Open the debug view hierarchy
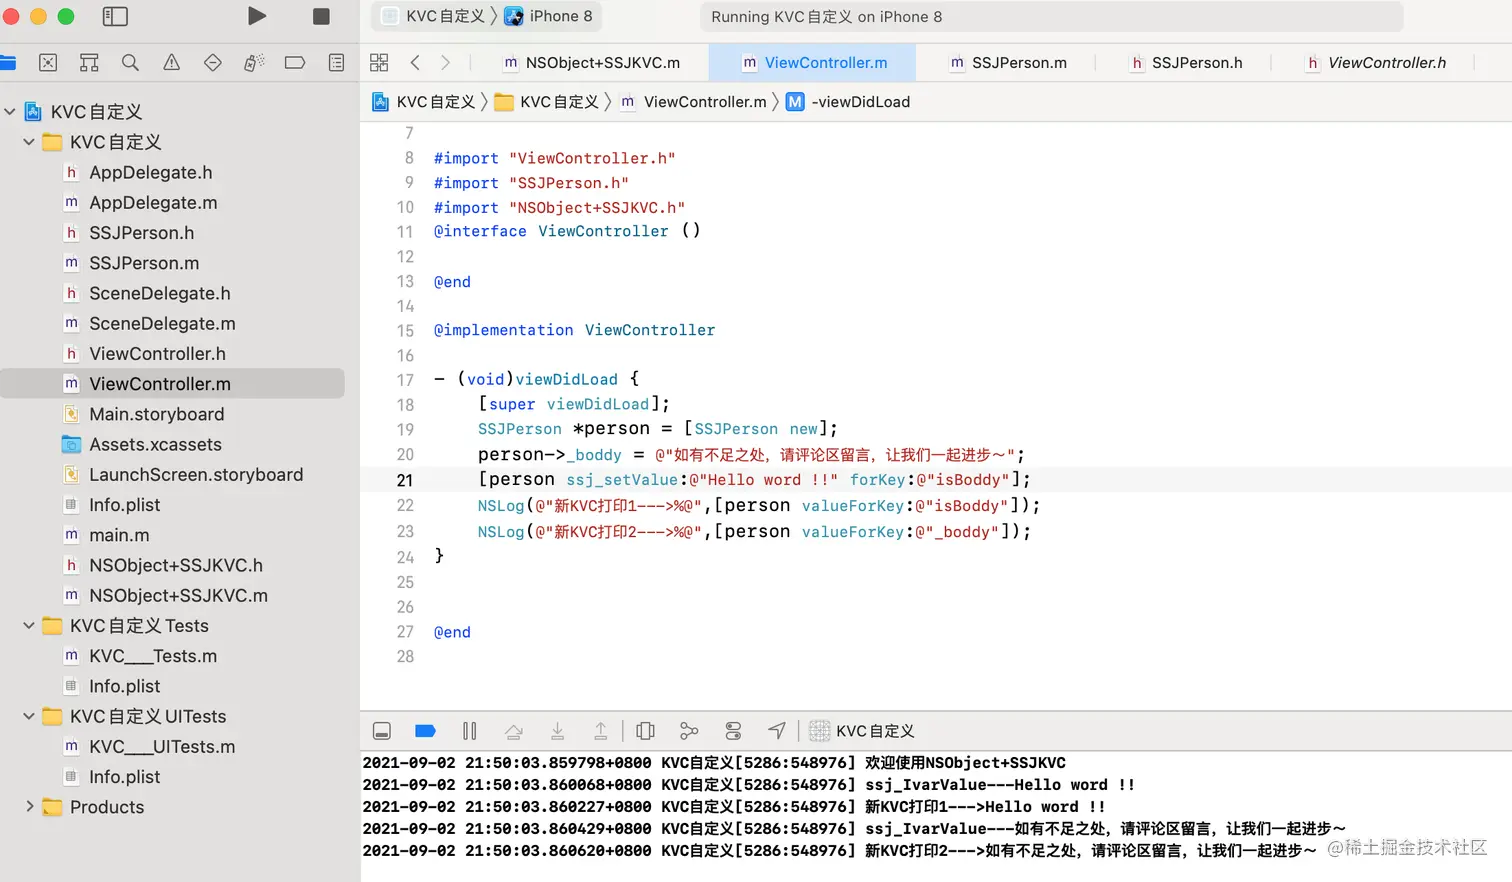1512x882 pixels. pos(646,731)
